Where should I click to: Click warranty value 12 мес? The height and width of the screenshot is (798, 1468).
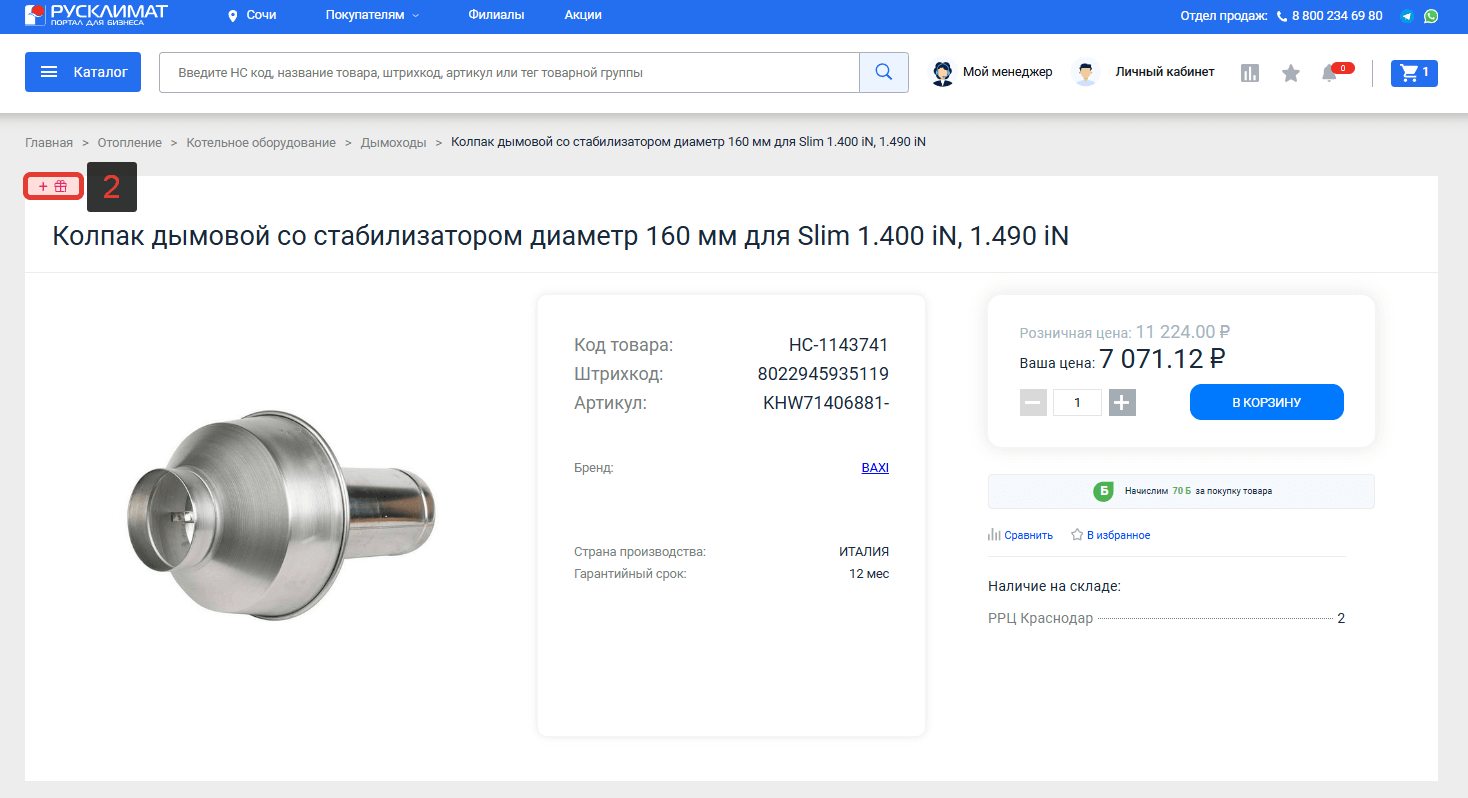click(x=869, y=573)
